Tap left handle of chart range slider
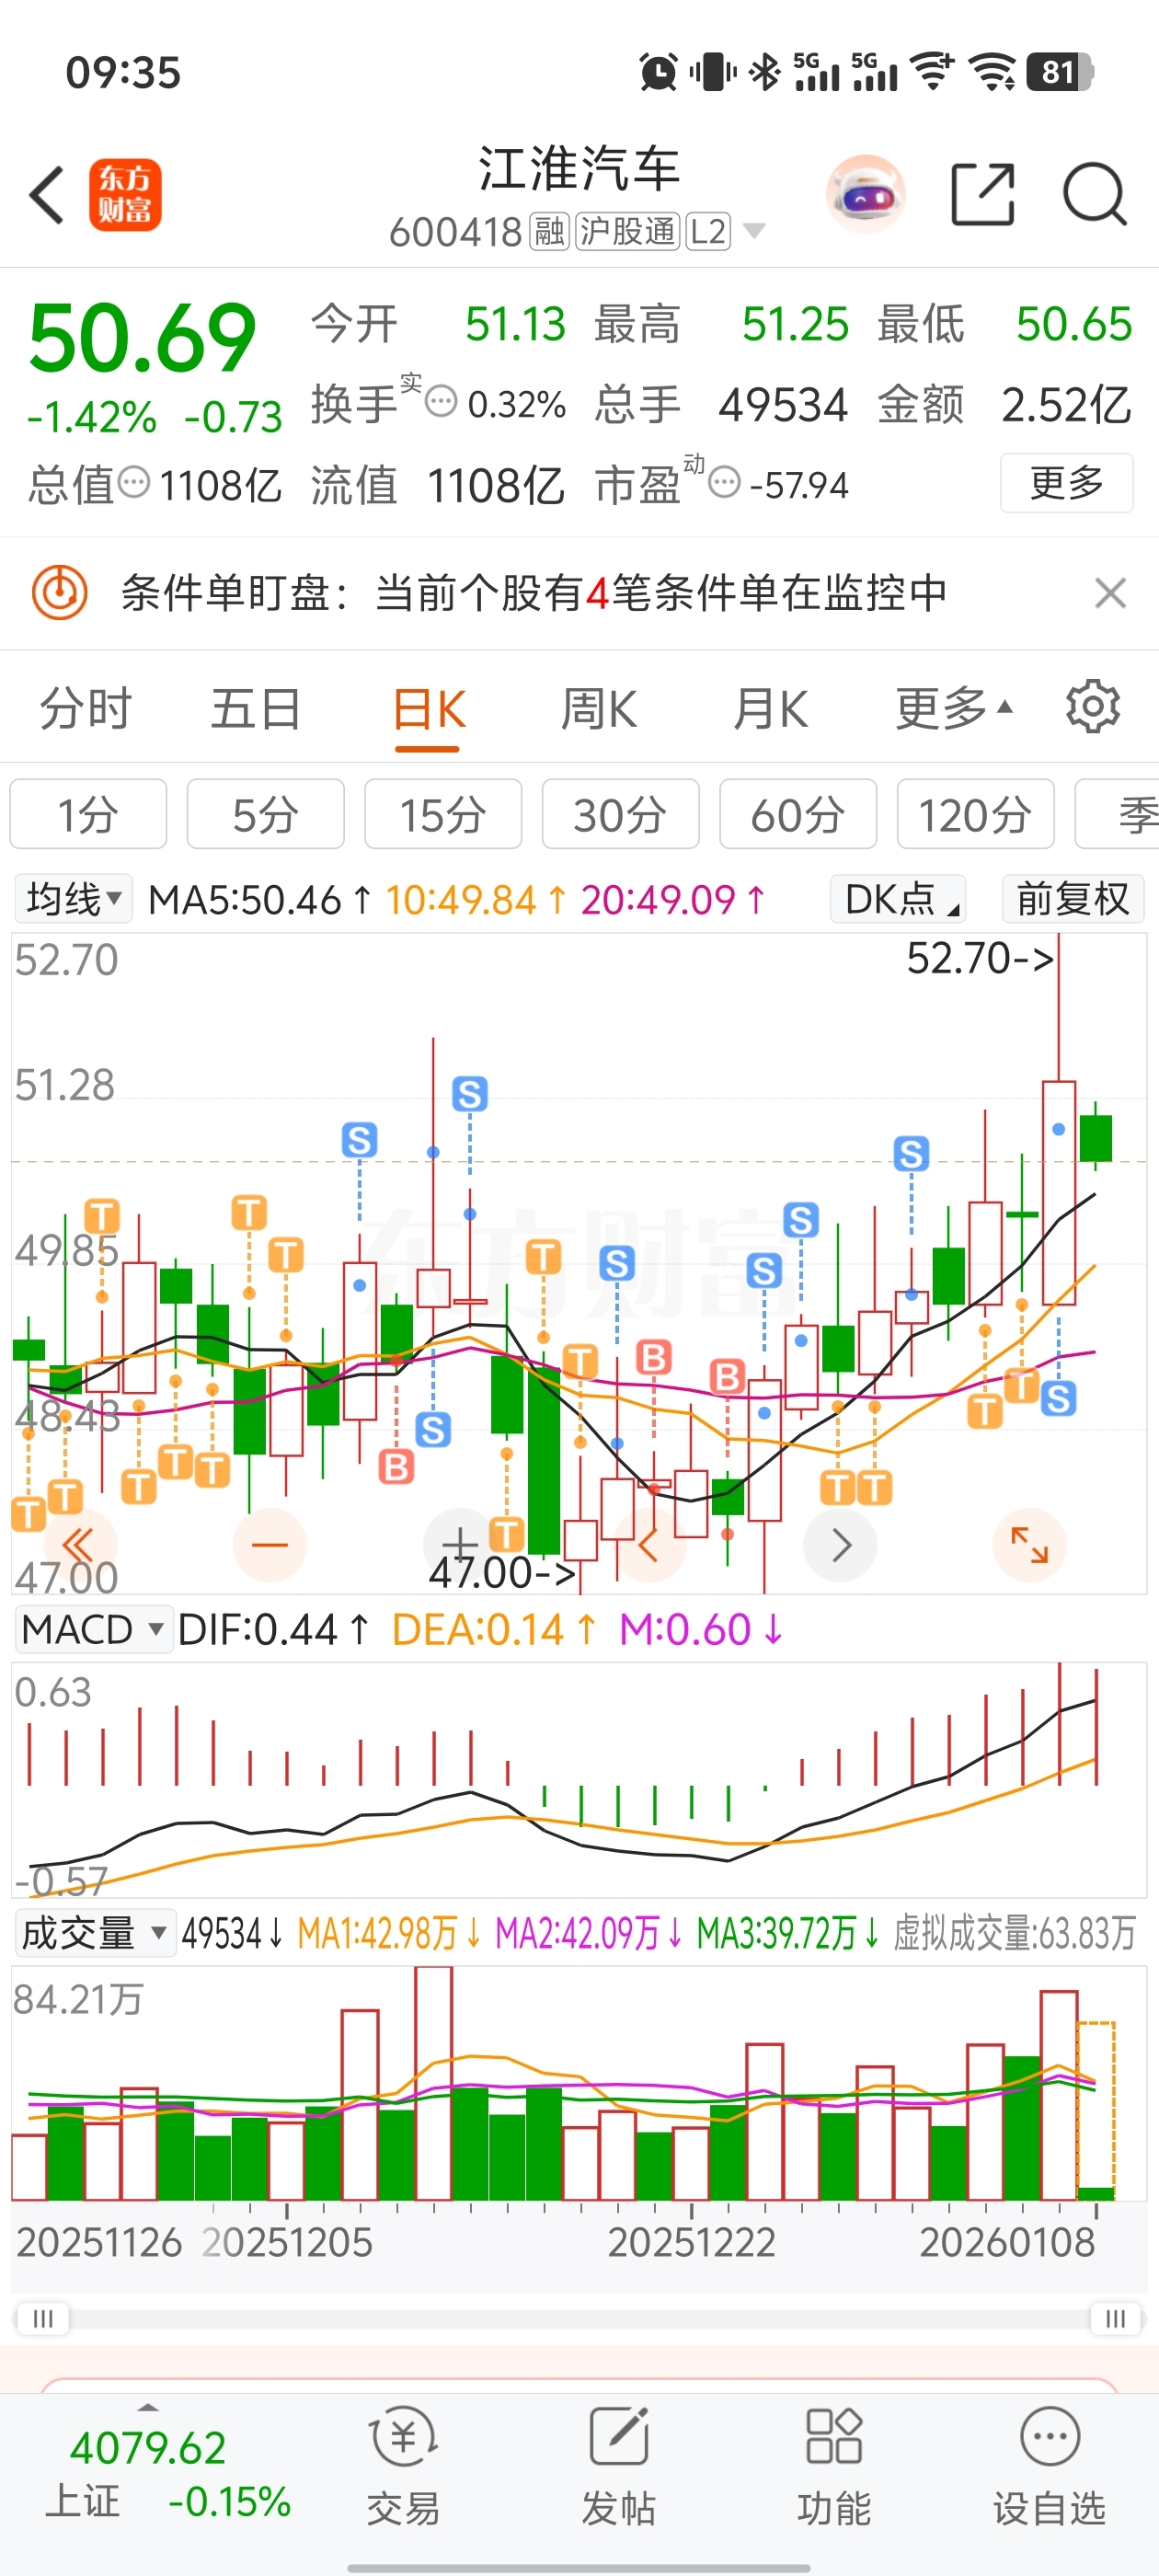 (x=43, y=2318)
